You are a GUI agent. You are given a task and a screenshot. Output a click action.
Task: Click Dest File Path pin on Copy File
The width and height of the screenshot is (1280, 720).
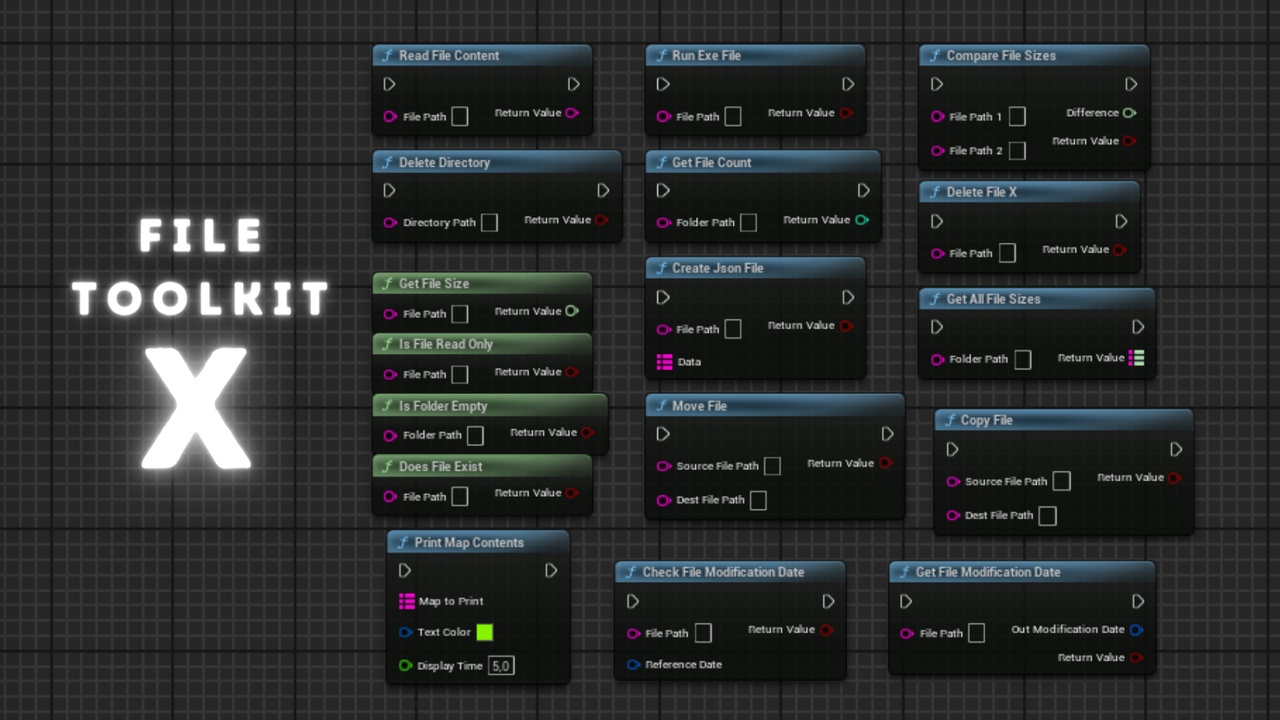953,516
